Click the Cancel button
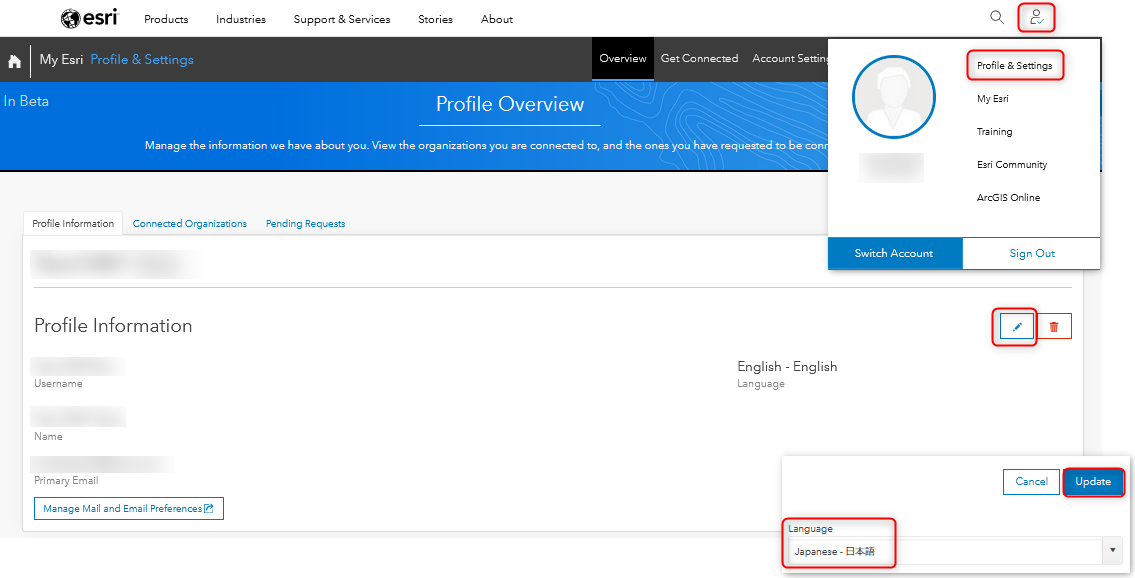 coord(1031,482)
